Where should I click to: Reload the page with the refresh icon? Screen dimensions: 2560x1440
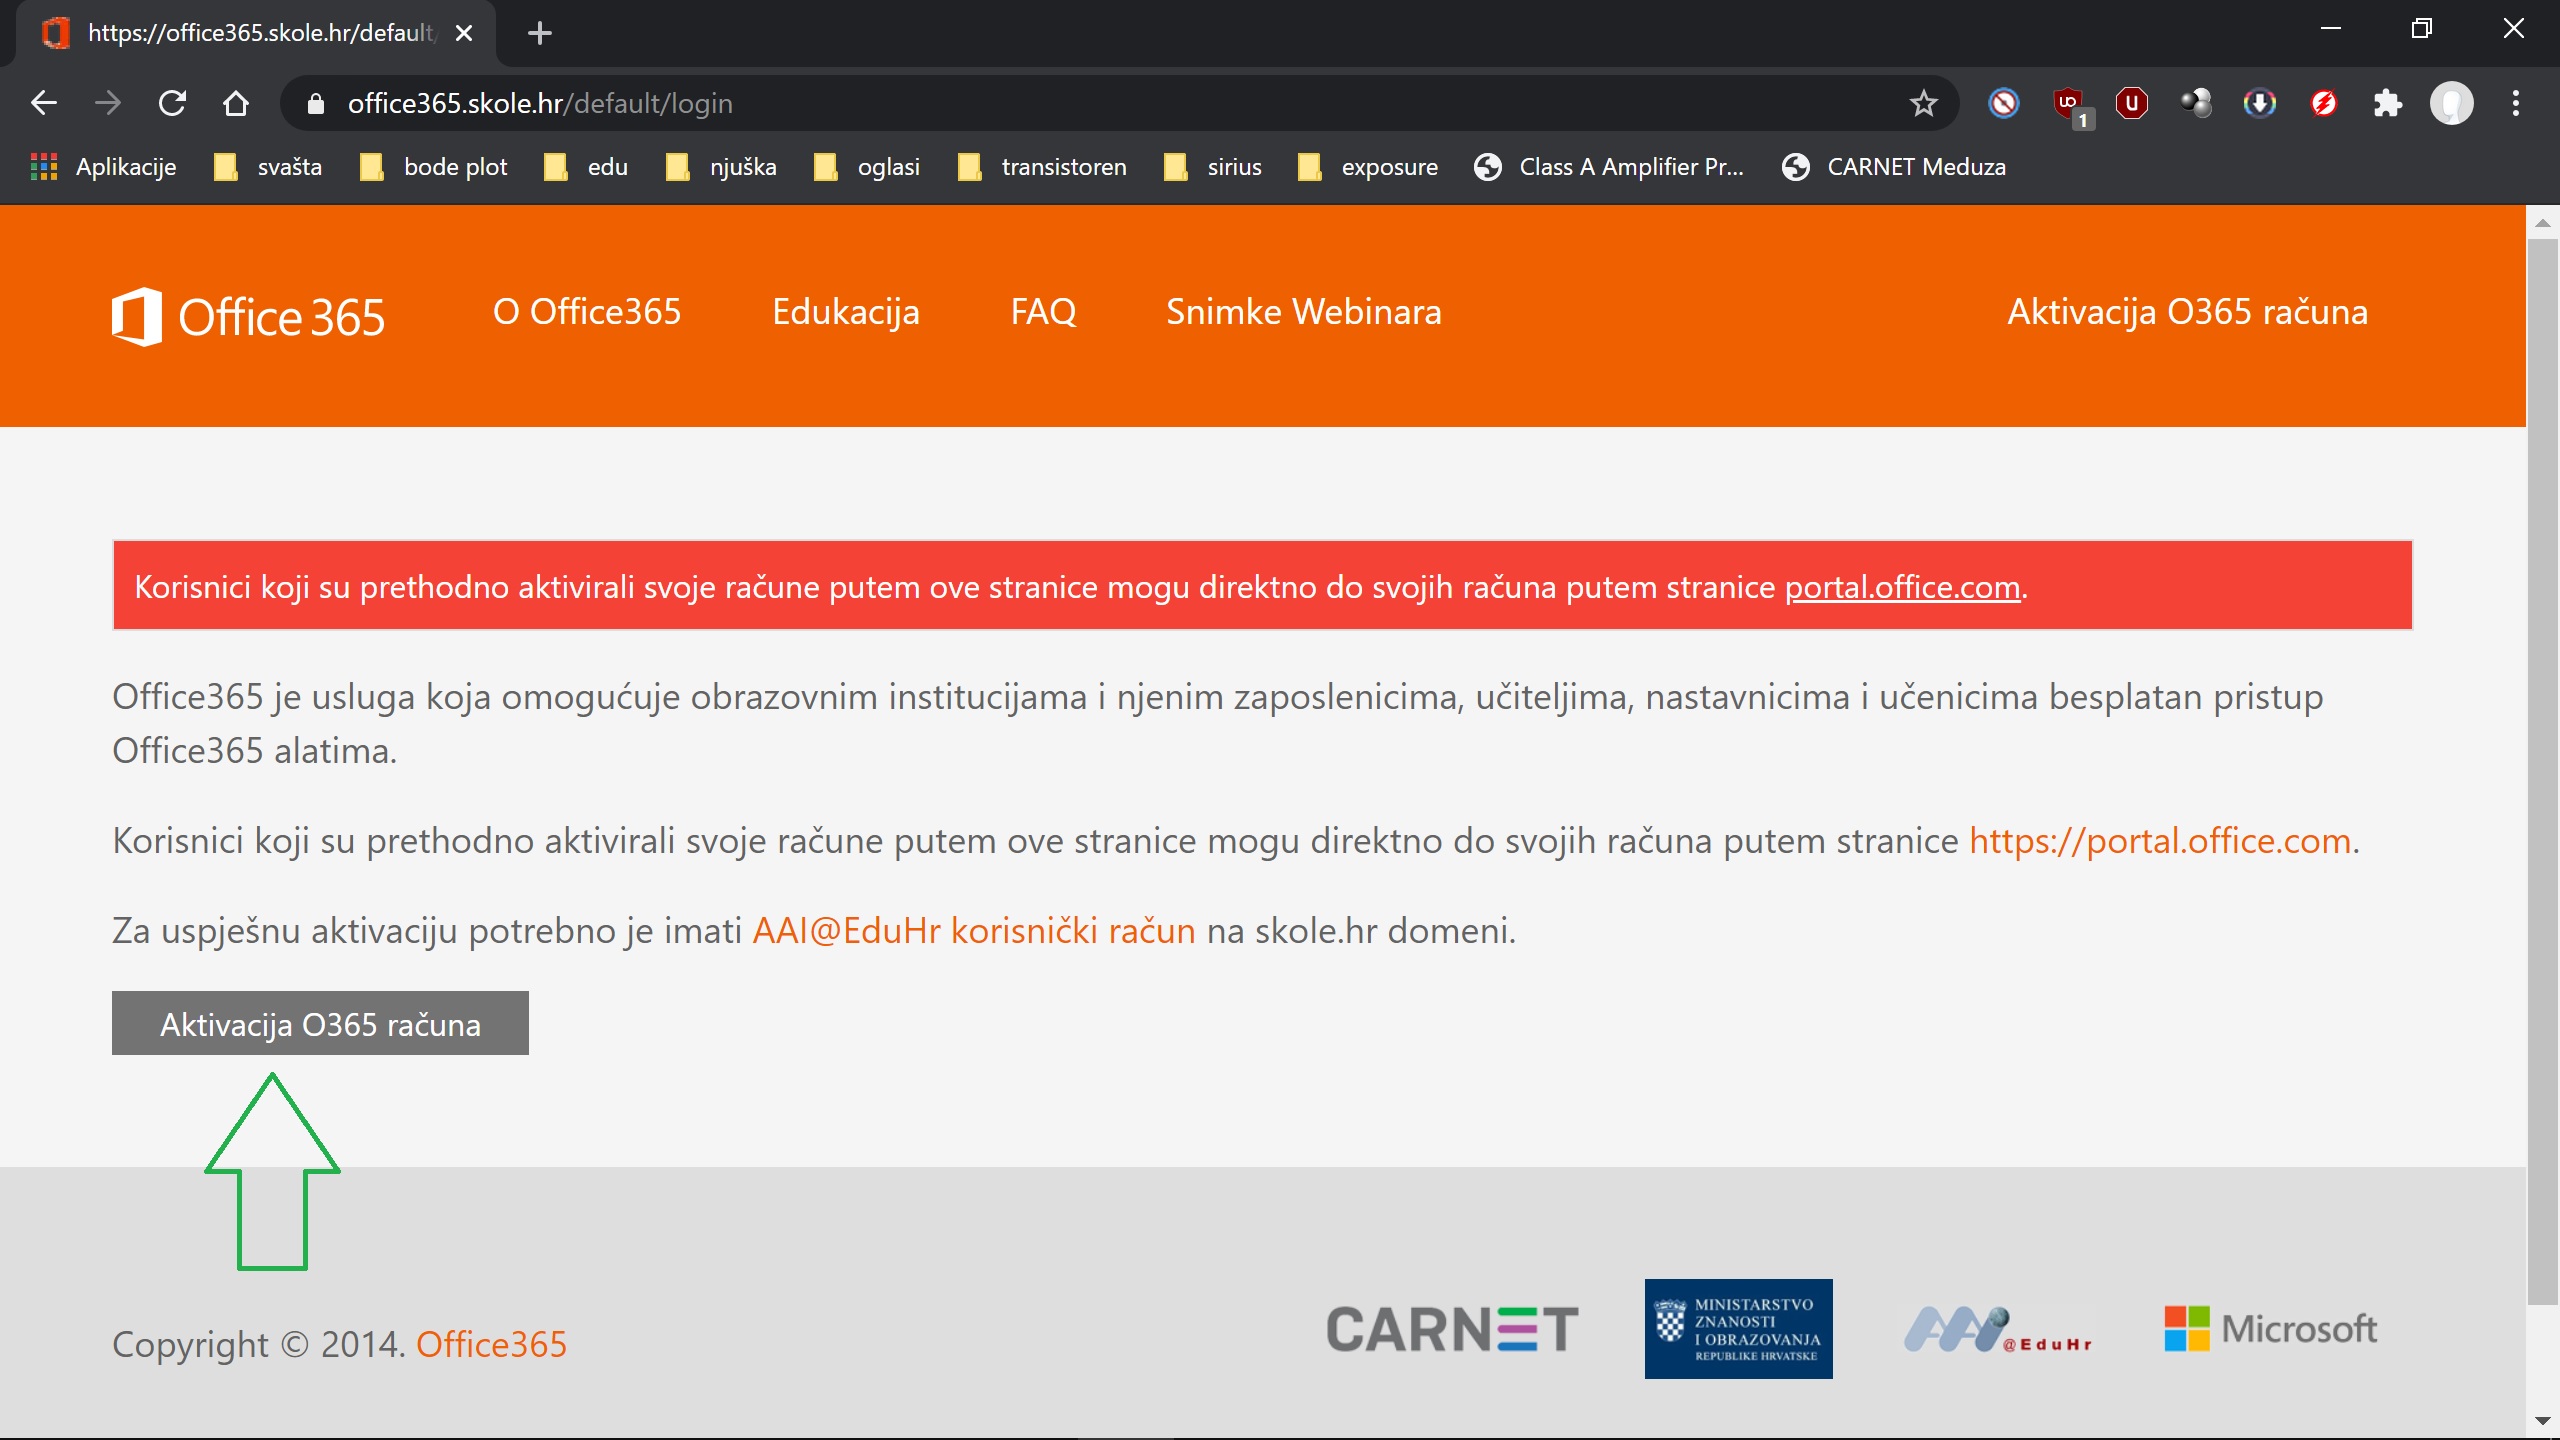click(x=172, y=103)
